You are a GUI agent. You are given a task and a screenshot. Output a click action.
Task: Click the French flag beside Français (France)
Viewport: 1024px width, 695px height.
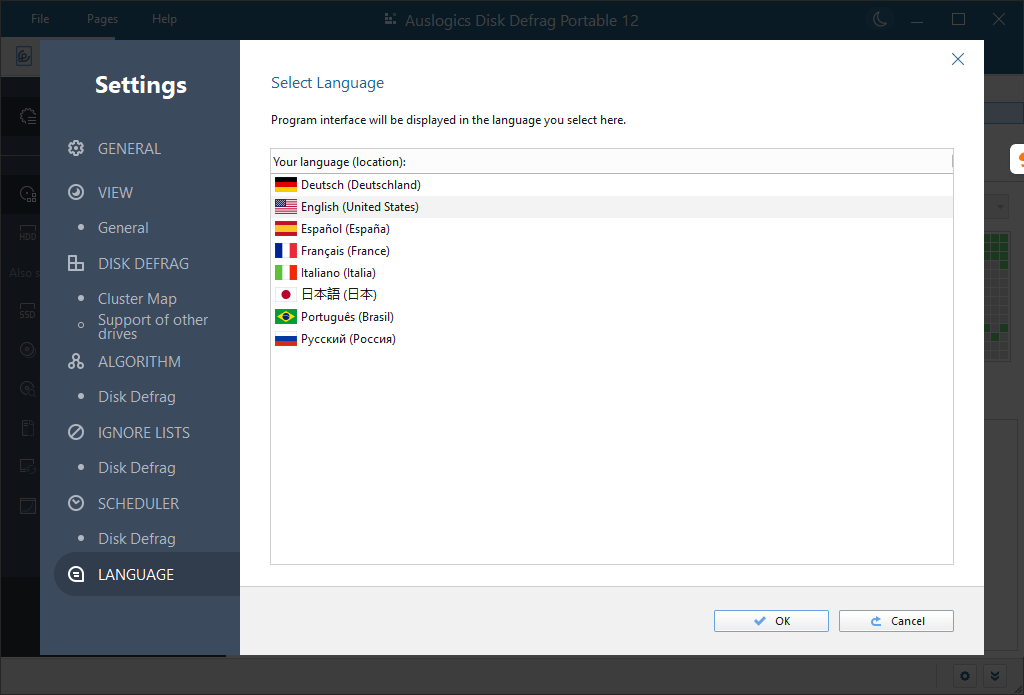tap(284, 250)
